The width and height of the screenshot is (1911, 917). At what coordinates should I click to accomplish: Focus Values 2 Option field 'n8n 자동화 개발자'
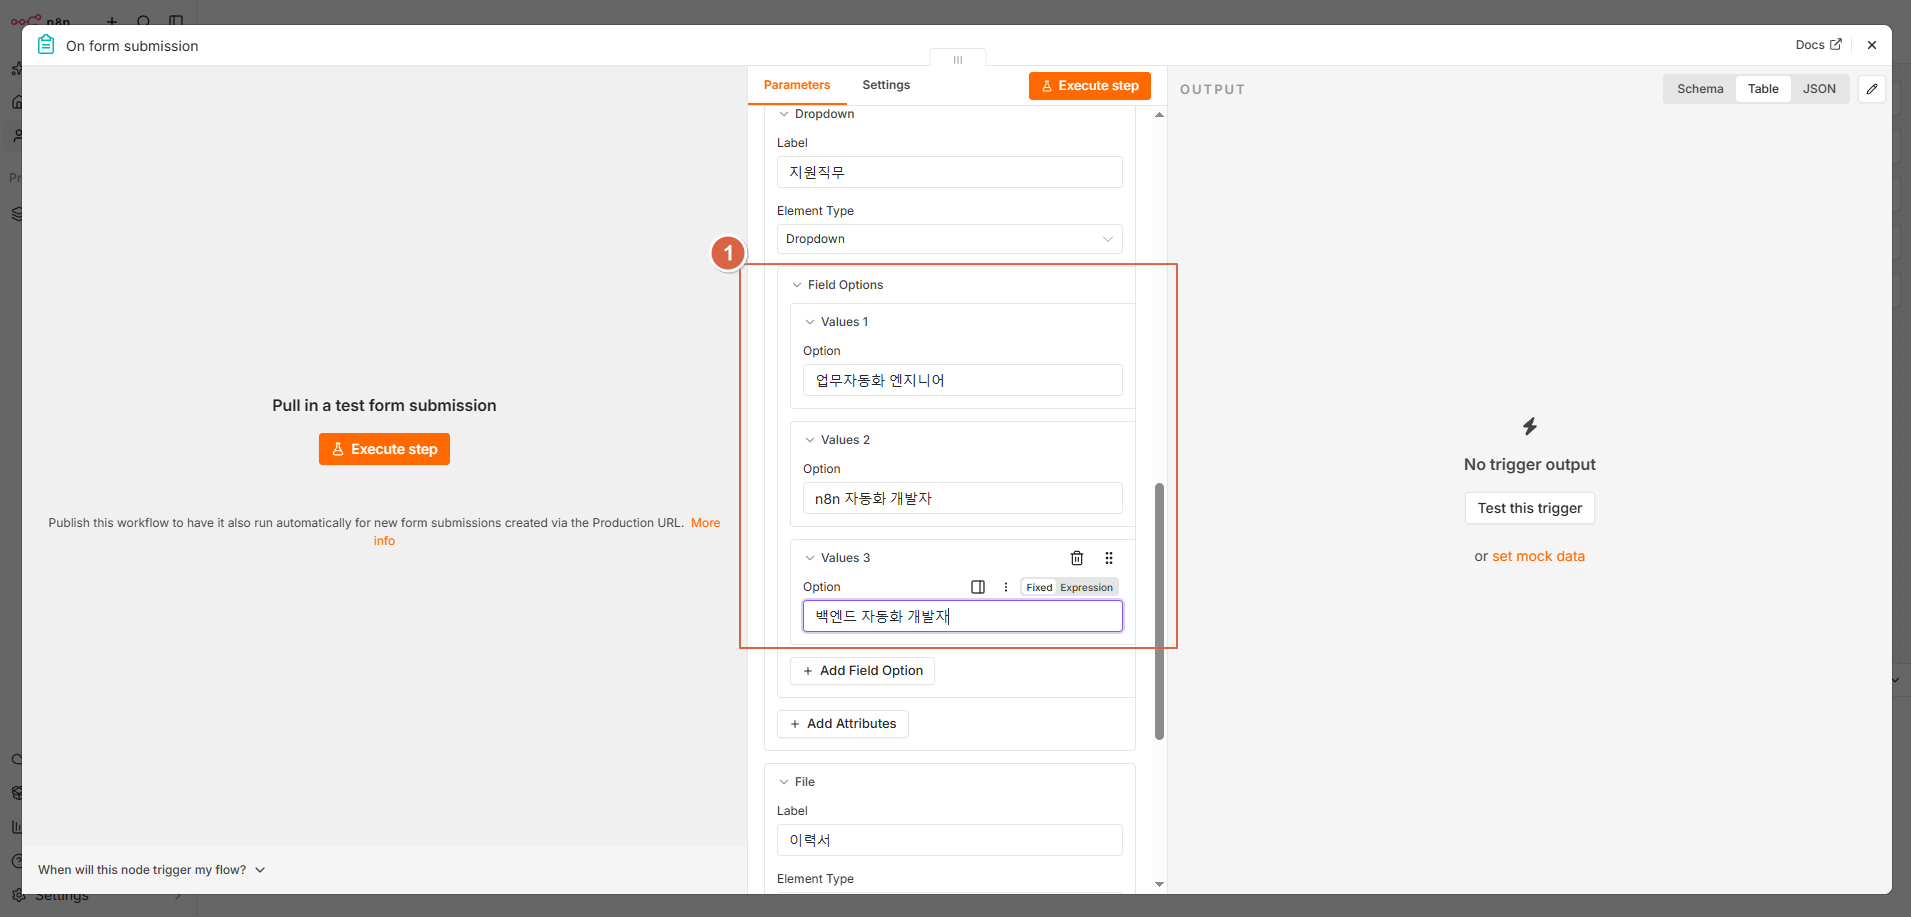tap(963, 498)
